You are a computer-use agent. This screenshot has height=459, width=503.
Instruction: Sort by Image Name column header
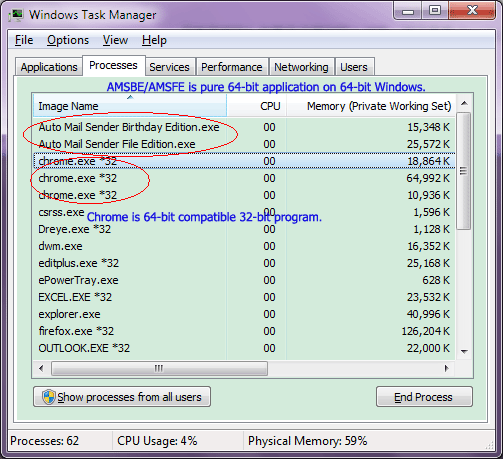point(130,106)
